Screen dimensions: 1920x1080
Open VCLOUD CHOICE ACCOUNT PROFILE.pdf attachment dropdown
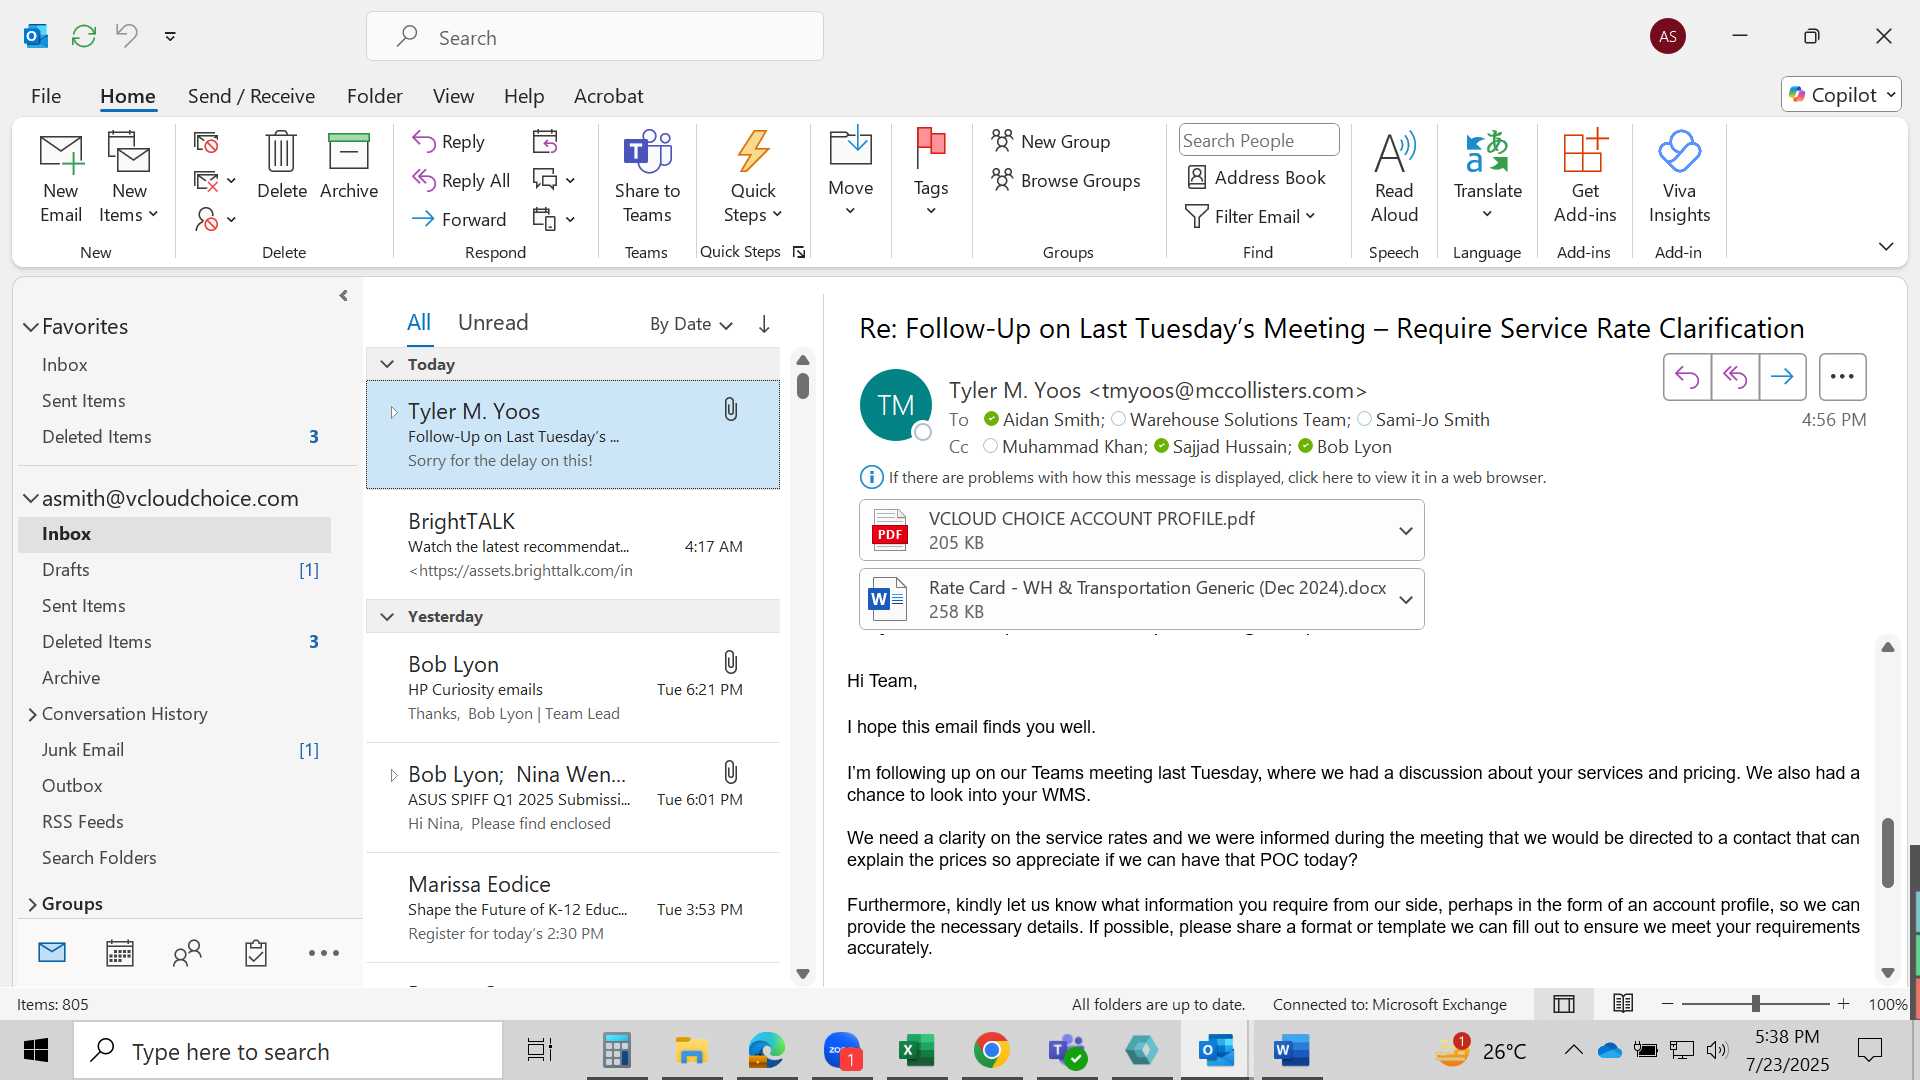[1405, 530]
